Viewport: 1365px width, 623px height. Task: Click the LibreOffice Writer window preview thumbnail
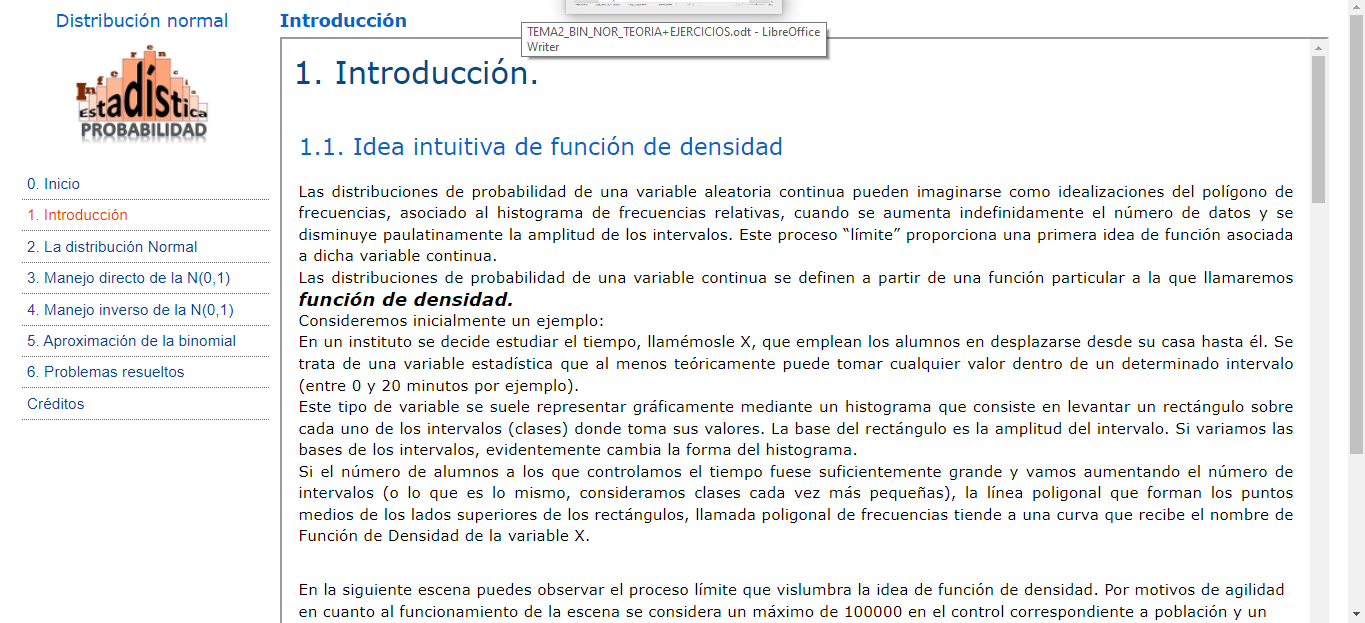click(664, 7)
